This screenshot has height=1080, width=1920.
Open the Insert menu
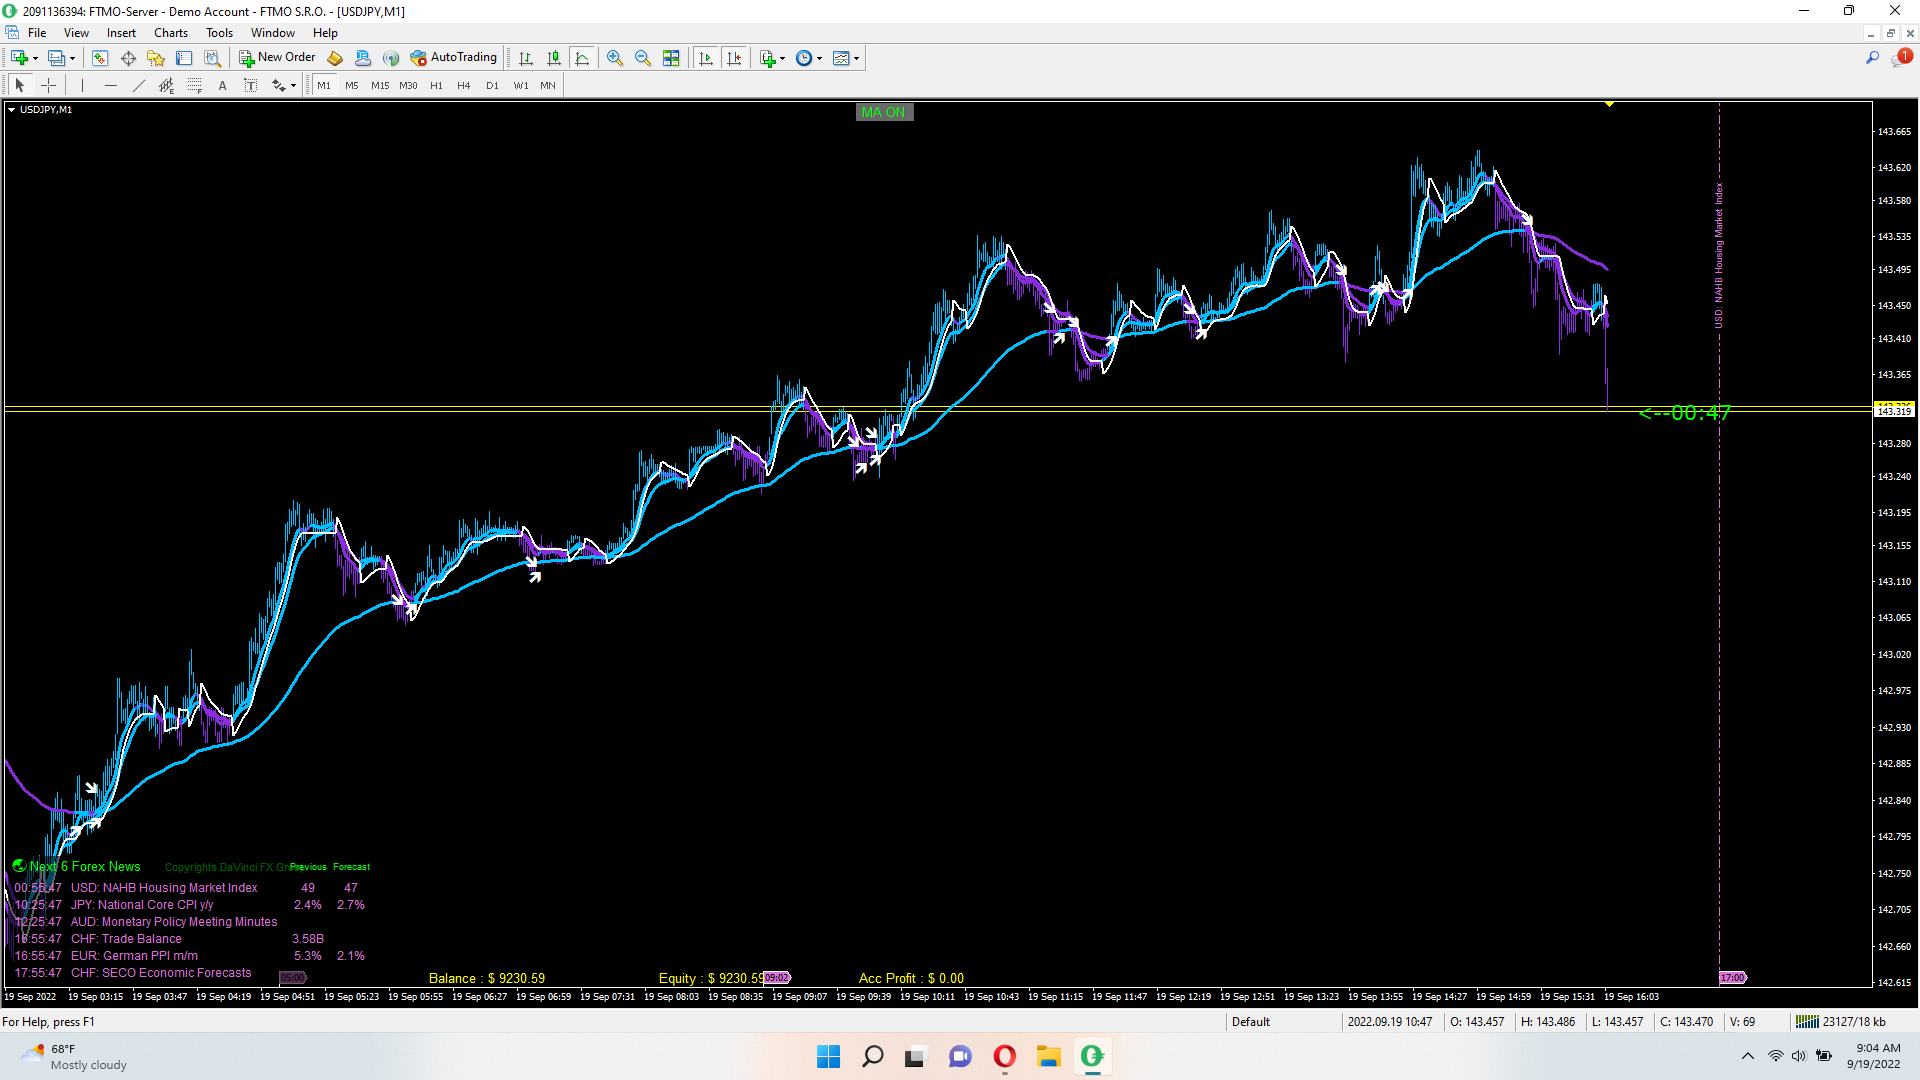tap(121, 33)
